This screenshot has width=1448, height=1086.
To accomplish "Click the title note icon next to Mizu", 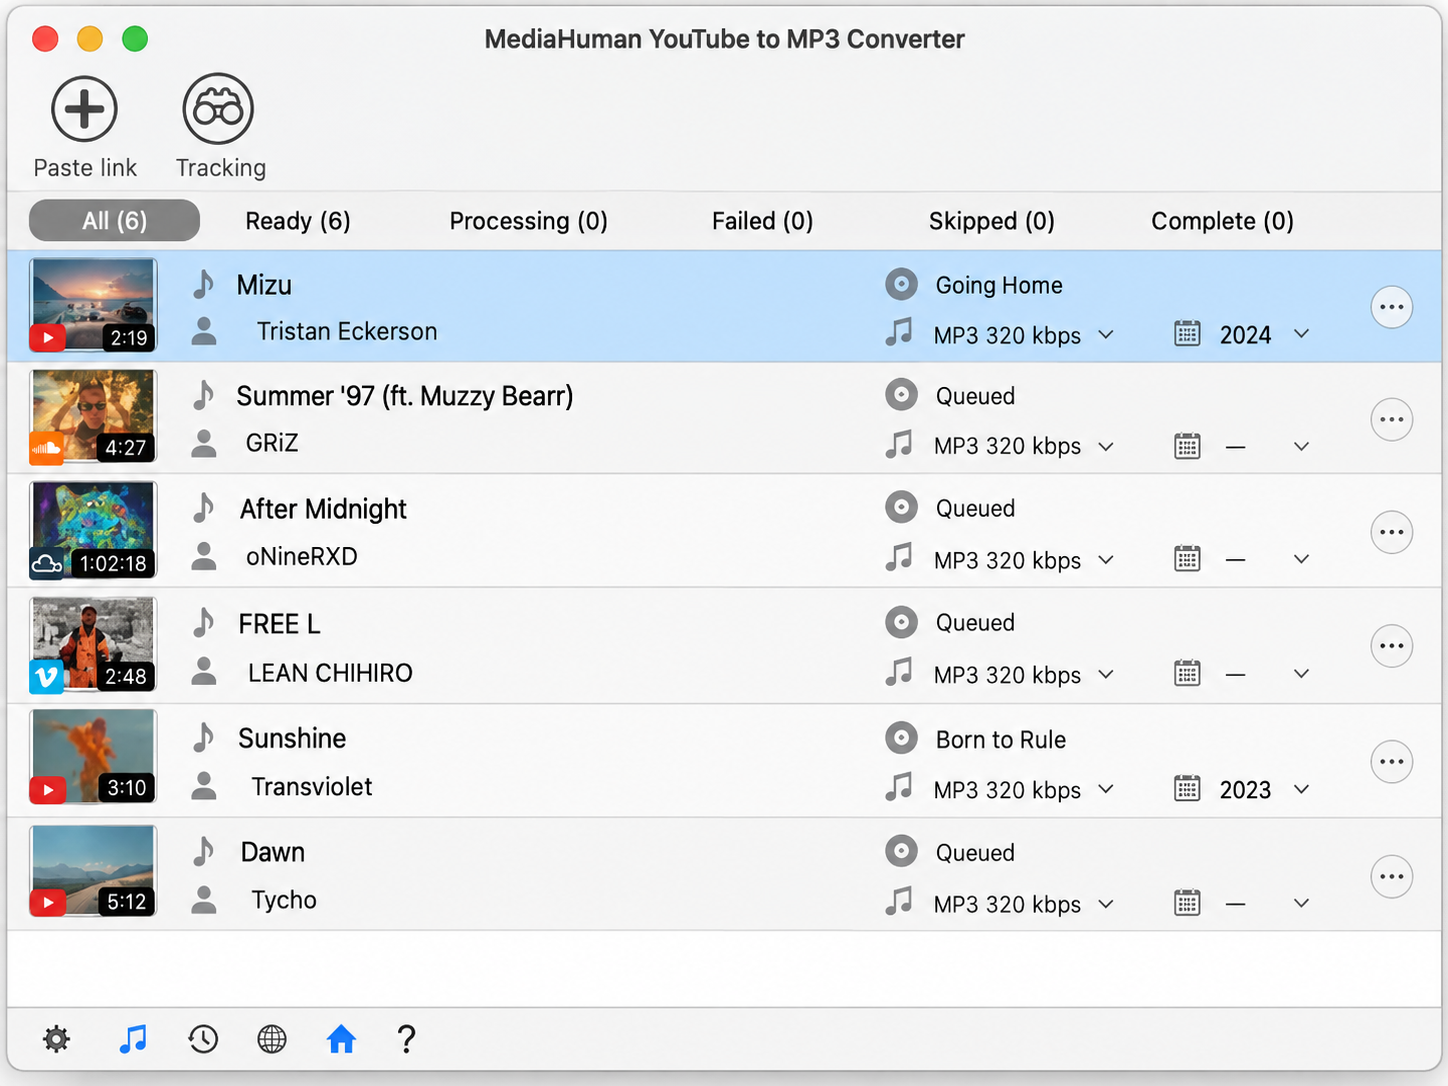I will pos(204,284).
